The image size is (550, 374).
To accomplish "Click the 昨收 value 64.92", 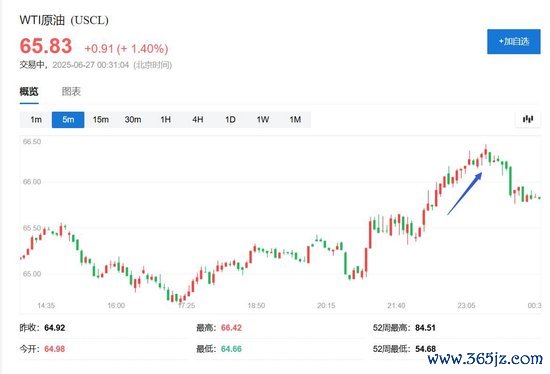I will [55, 328].
